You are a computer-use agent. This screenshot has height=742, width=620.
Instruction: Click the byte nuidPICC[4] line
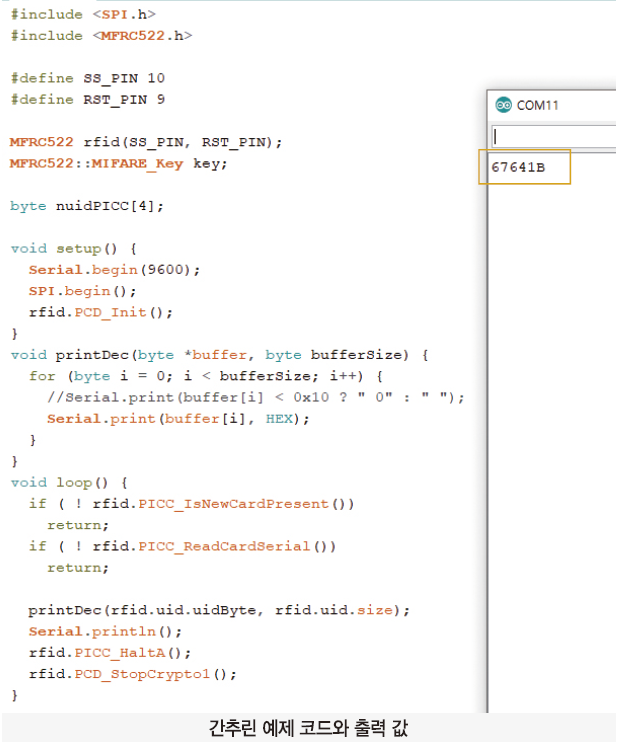pyautogui.click(x=87, y=206)
